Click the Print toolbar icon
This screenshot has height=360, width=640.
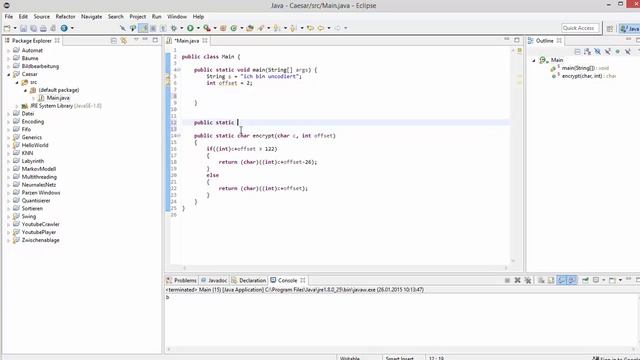pos(43,28)
